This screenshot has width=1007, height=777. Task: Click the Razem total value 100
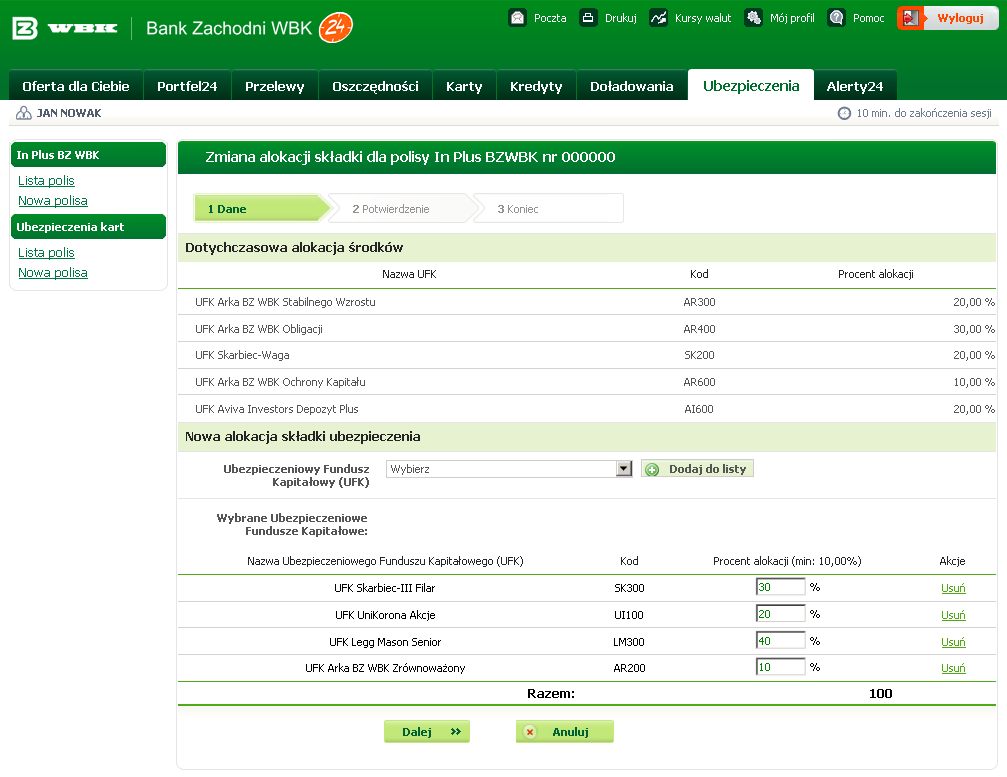click(880, 694)
